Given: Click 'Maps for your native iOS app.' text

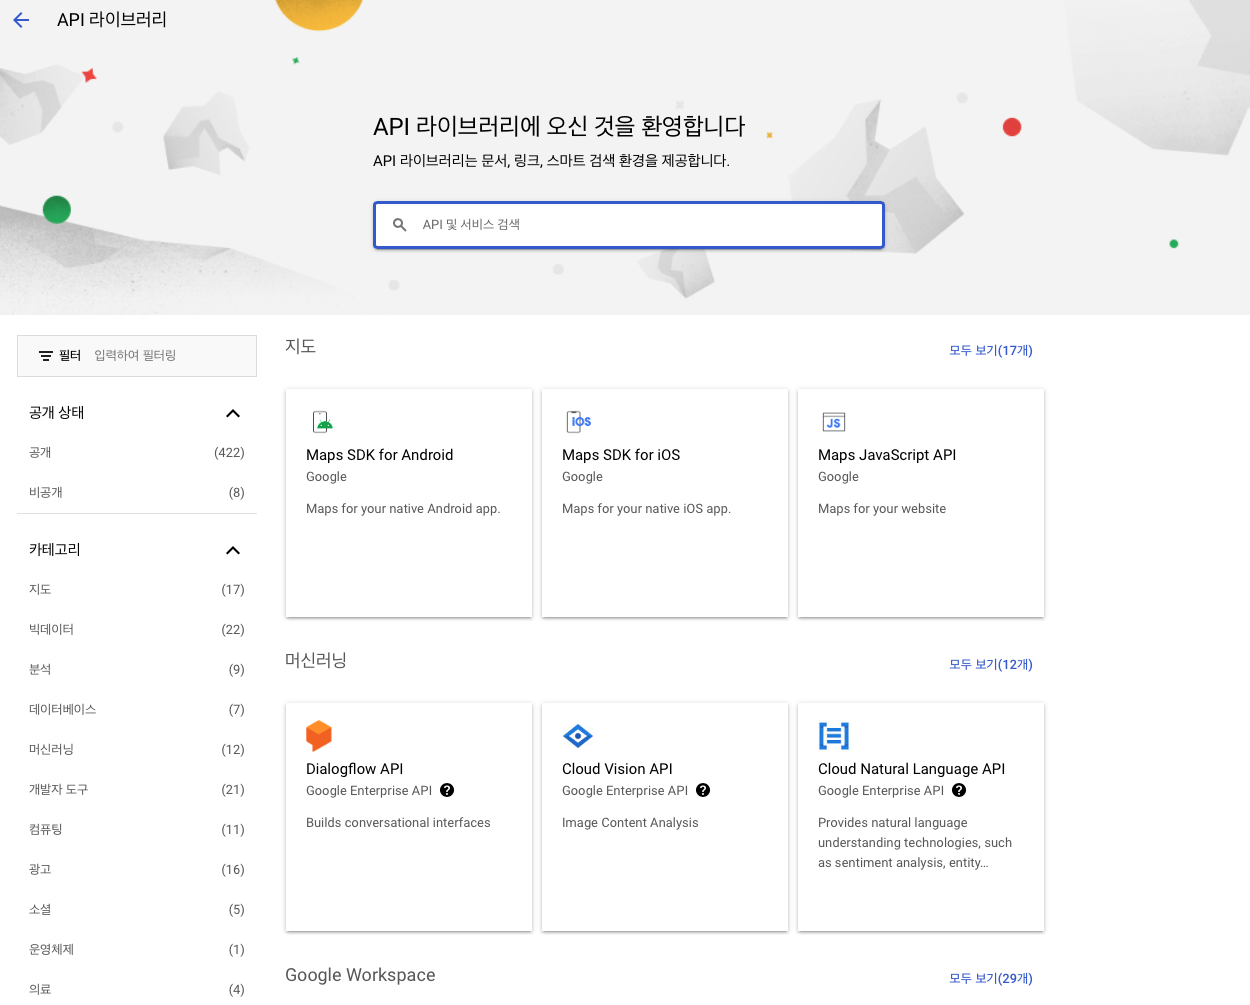Looking at the screenshot, I should [647, 509].
